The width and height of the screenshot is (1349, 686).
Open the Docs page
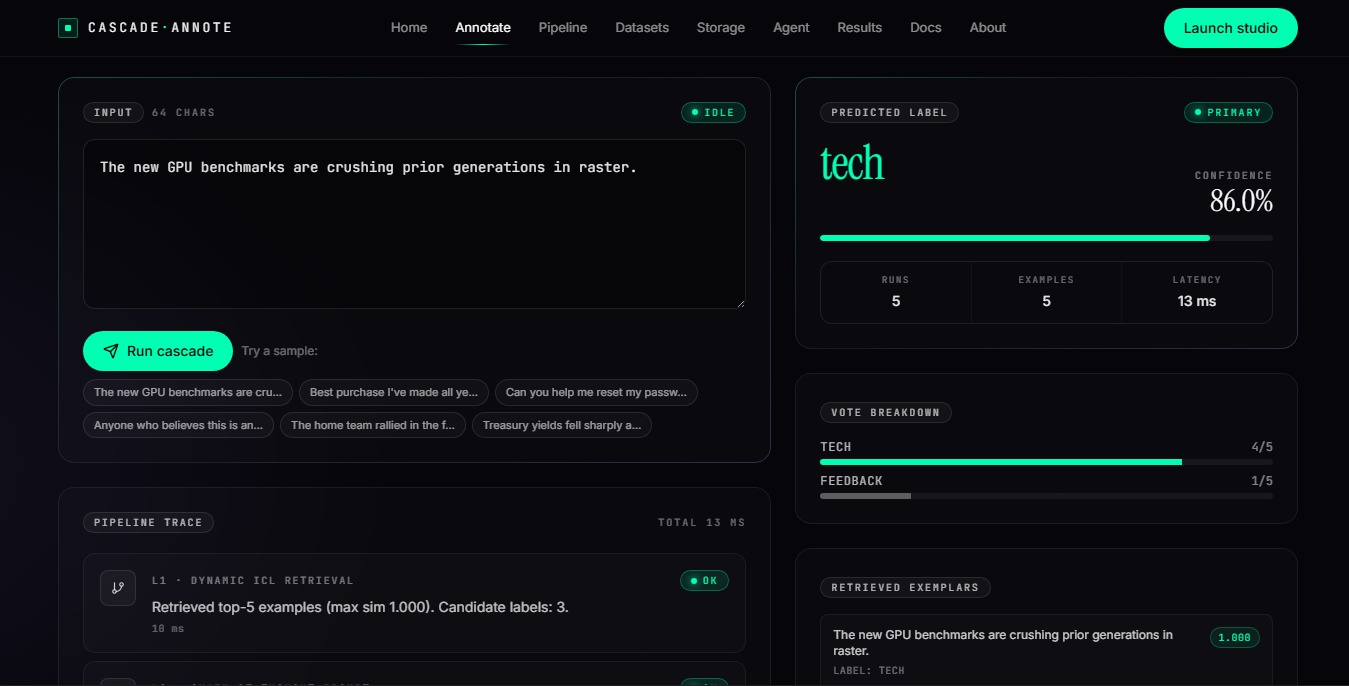click(x=926, y=28)
